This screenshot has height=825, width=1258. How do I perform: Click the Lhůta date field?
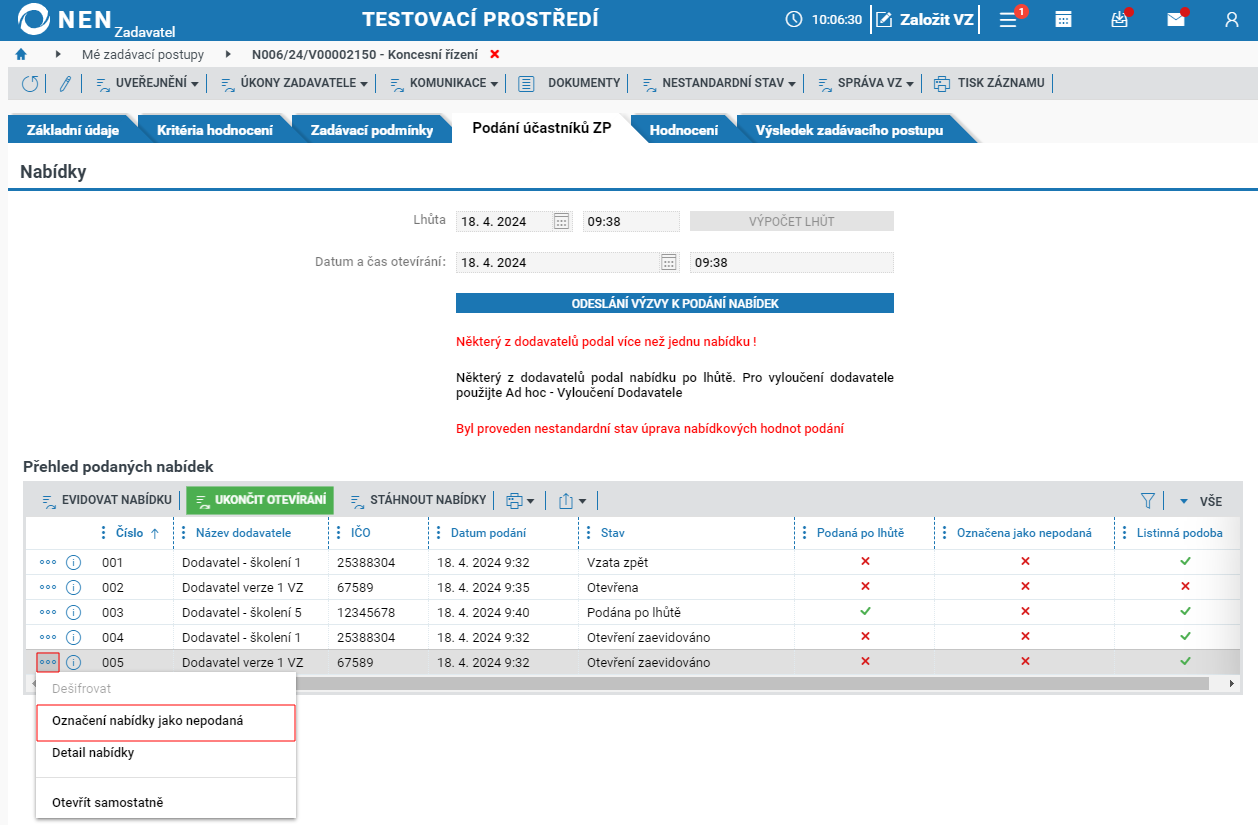(x=505, y=222)
